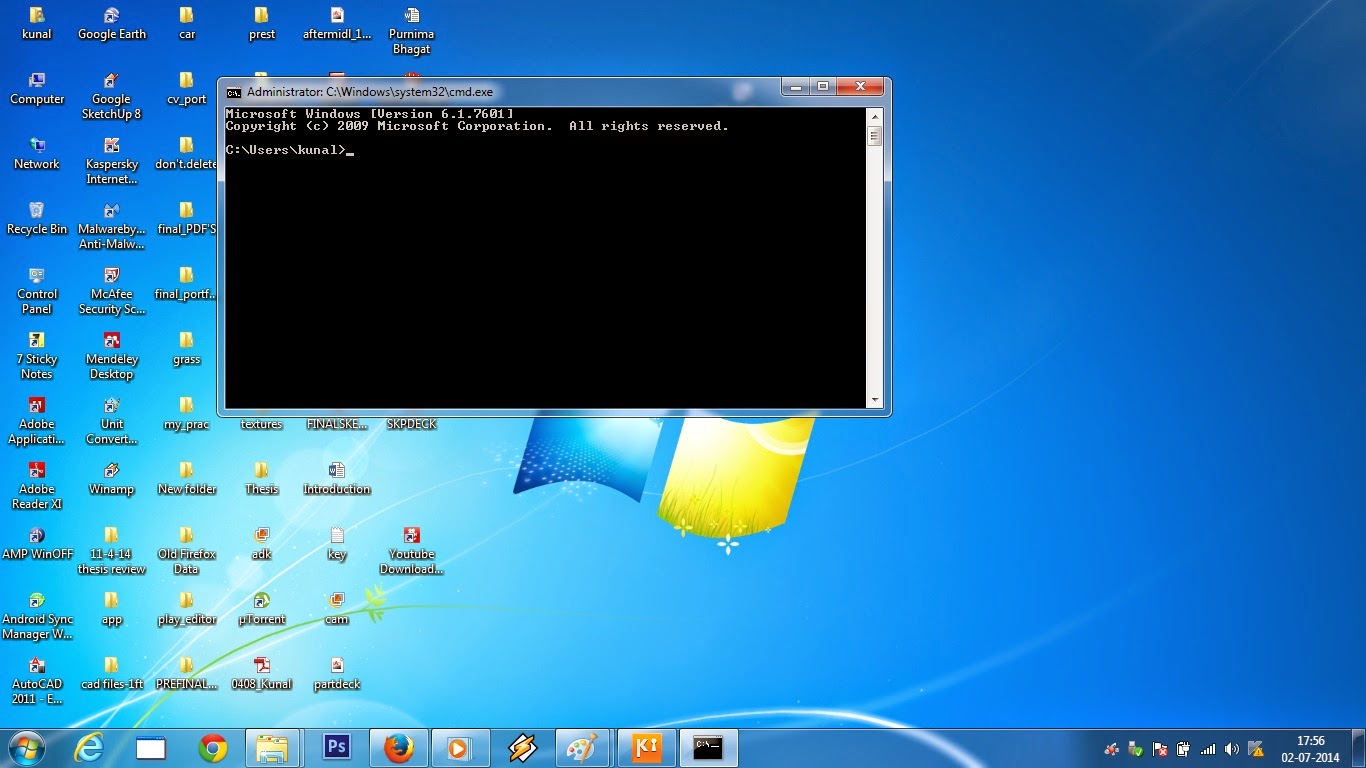Open the Google Earth desktop shortcut
This screenshot has width=1366, height=768.
pyautogui.click(x=112, y=24)
